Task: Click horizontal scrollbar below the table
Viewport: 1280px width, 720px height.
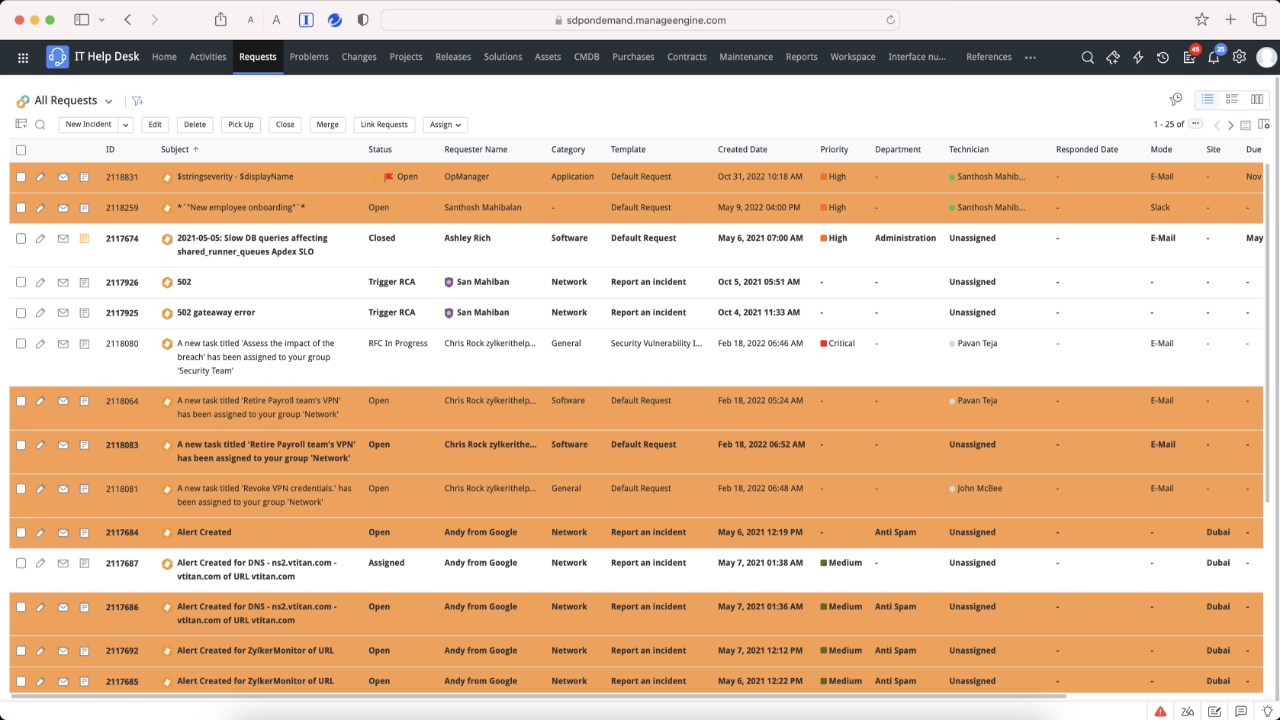Action: pos(540,696)
